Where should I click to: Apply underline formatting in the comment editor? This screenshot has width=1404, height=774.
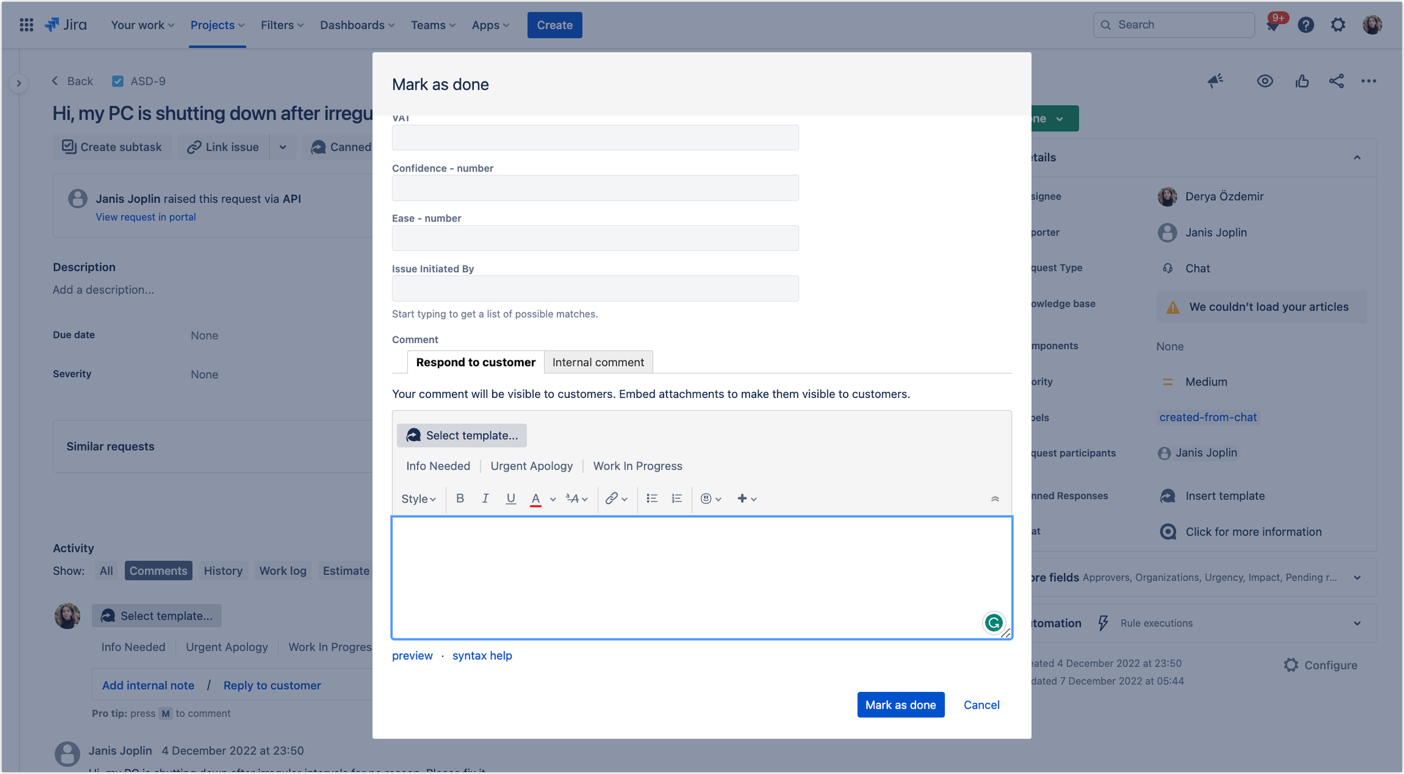pyautogui.click(x=510, y=498)
